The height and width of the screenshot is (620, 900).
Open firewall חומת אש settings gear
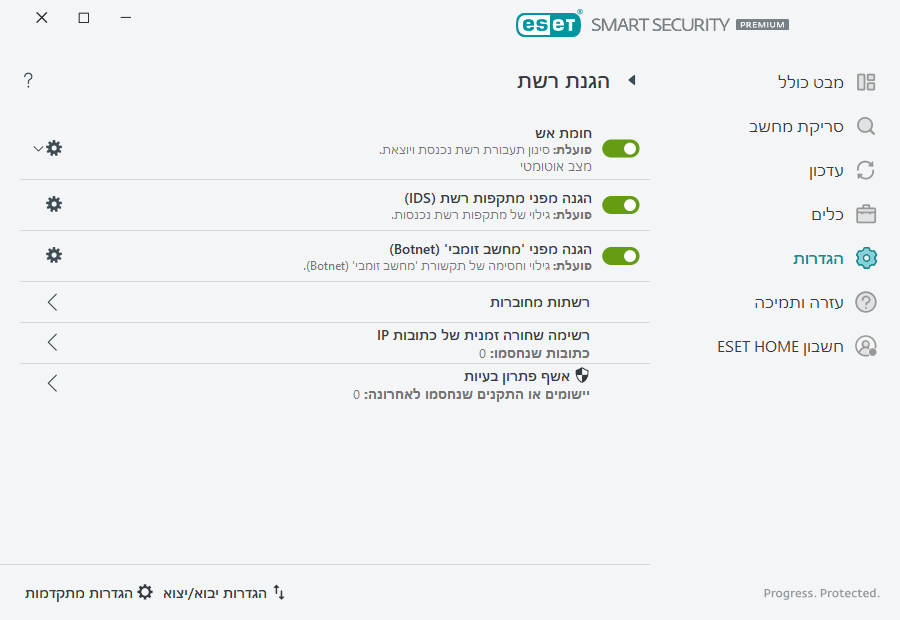point(53,148)
